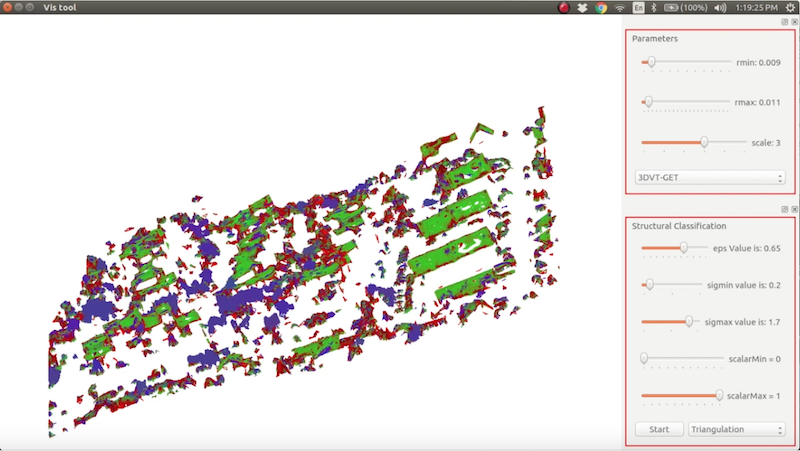Open the Triangulation dropdown
The image size is (800, 451).
pyautogui.click(x=737, y=429)
